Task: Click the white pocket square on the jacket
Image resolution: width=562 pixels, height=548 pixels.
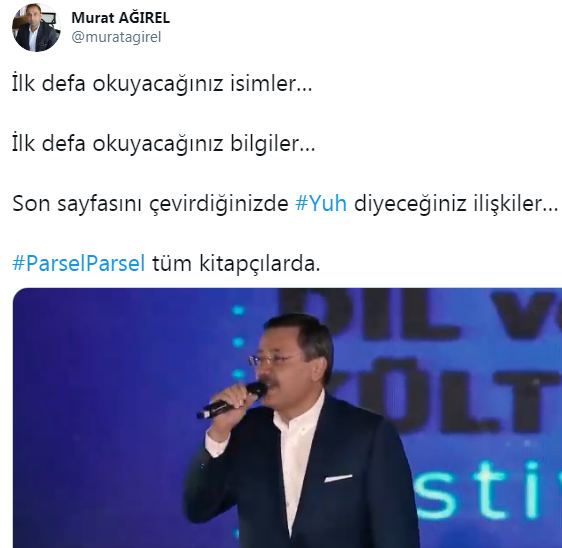Action: 338,478
